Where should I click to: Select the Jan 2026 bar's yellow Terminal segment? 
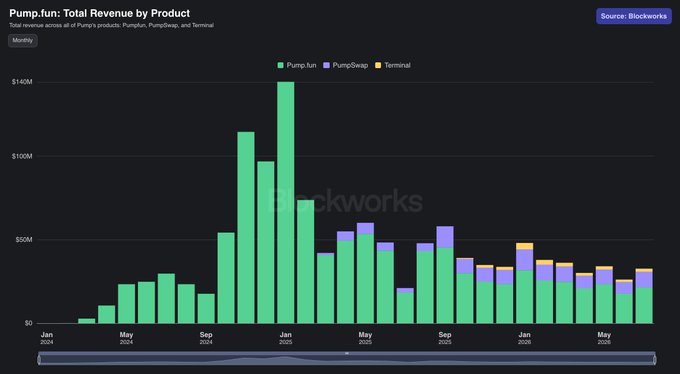(x=525, y=246)
